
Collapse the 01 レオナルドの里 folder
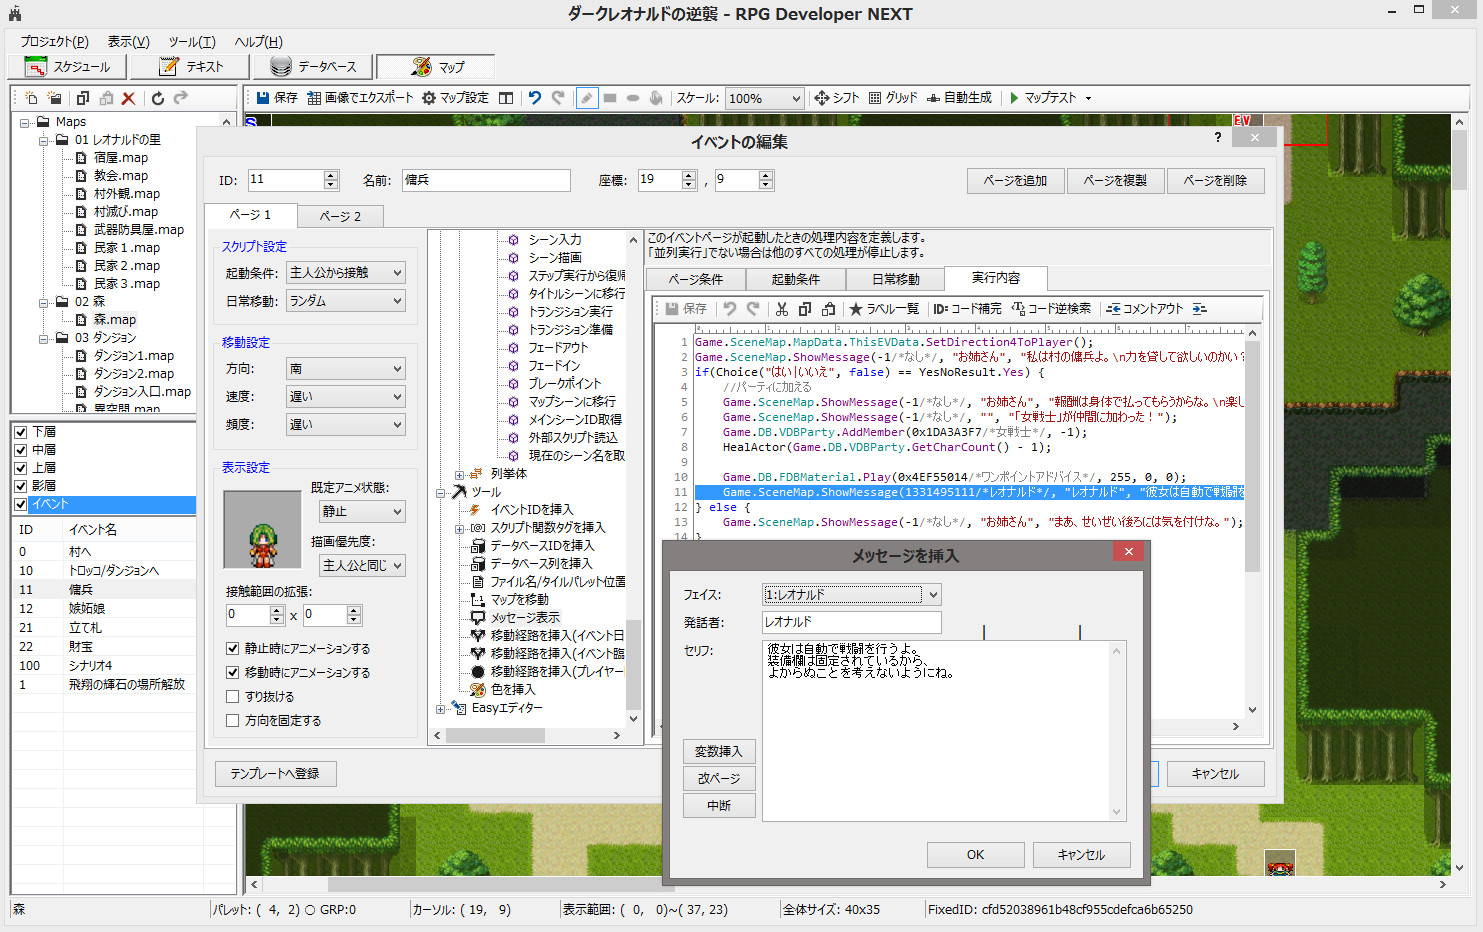click(x=44, y=140)
